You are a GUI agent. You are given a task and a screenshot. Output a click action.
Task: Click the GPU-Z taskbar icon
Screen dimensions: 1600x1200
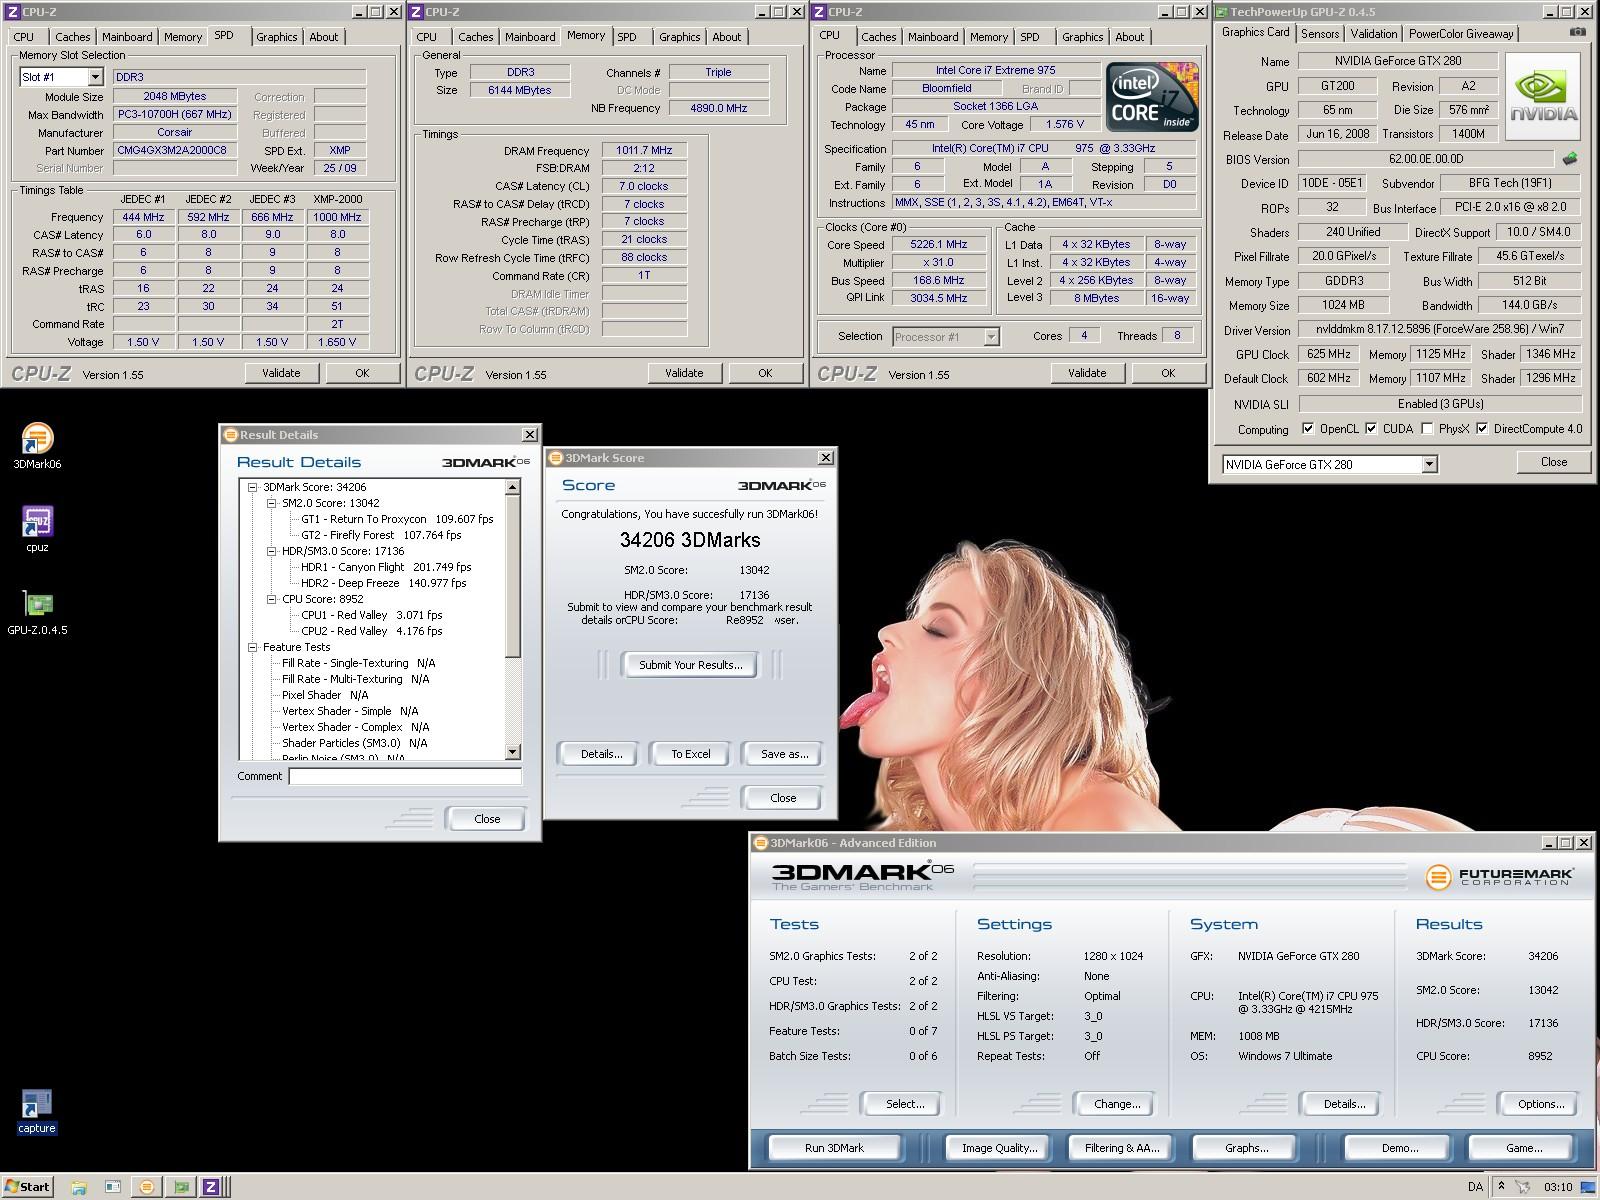(x=181, y=1187)
